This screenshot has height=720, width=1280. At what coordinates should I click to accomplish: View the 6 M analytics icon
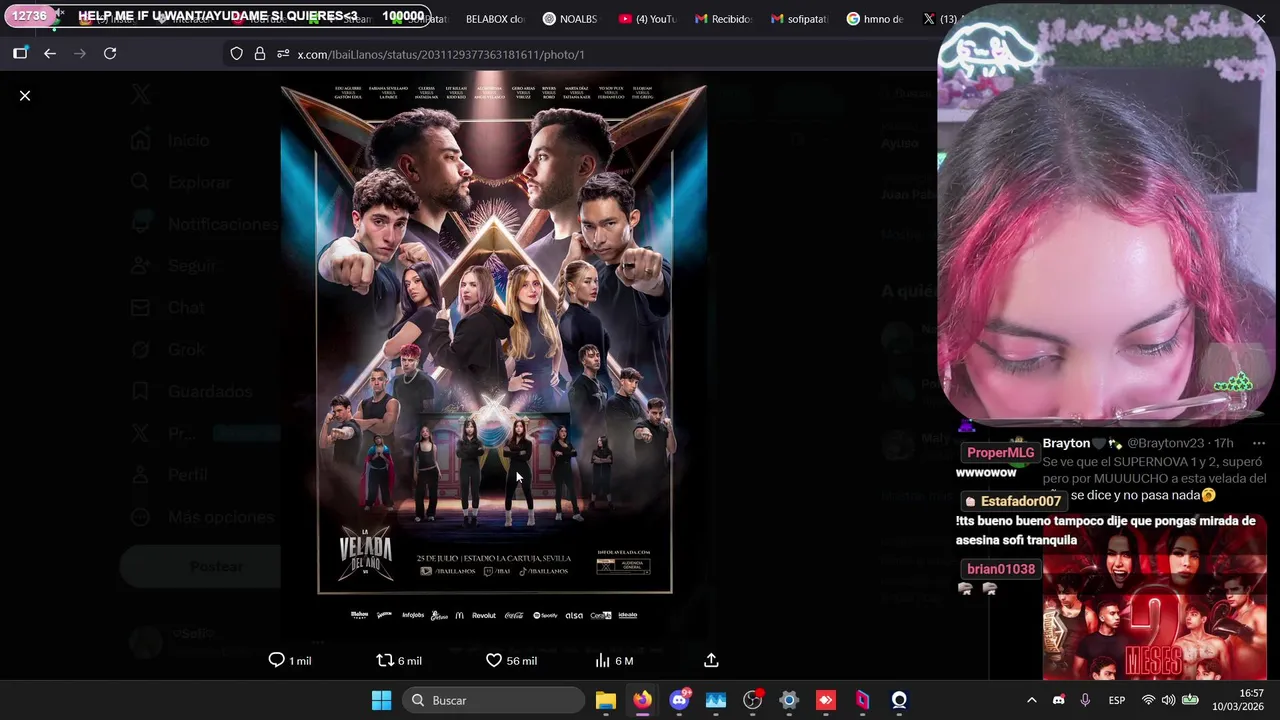pos(614,661)
